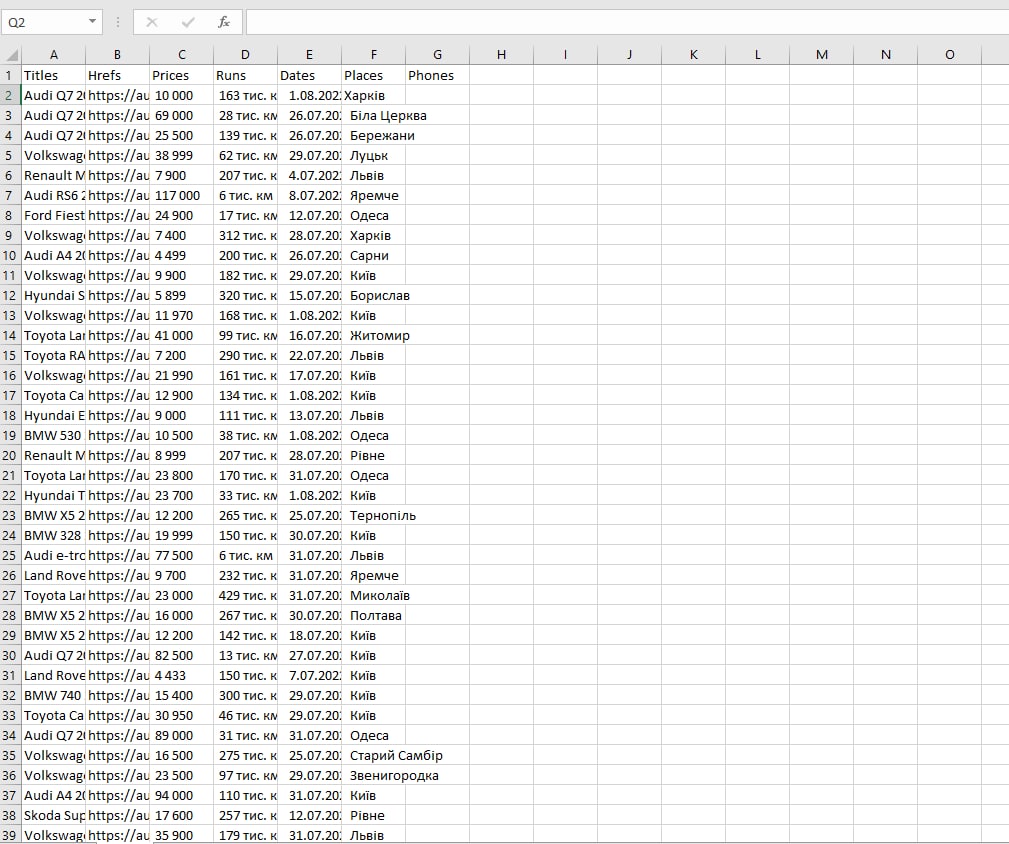Select the date cell 4.07.202 in row 6

[310, 175]
